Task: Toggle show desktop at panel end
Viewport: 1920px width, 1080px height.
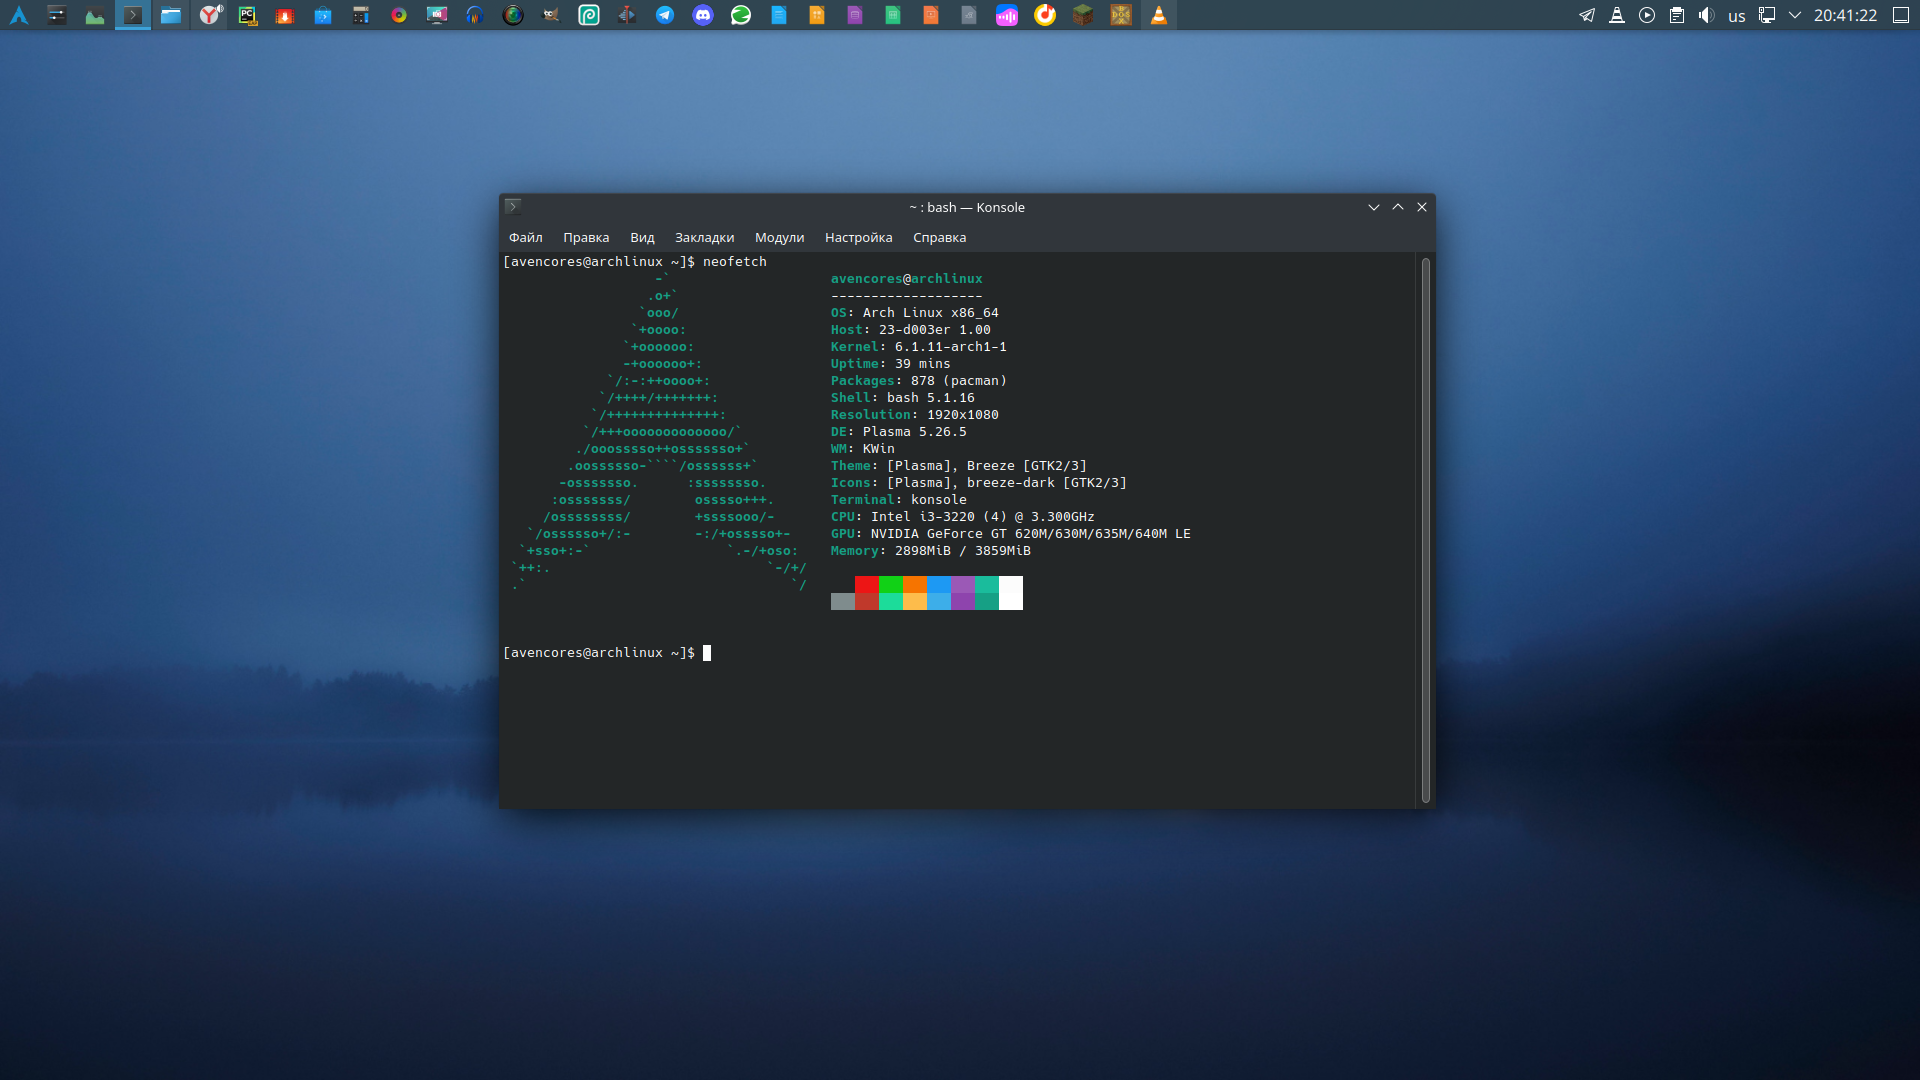Action: [x=1901, y=15]
